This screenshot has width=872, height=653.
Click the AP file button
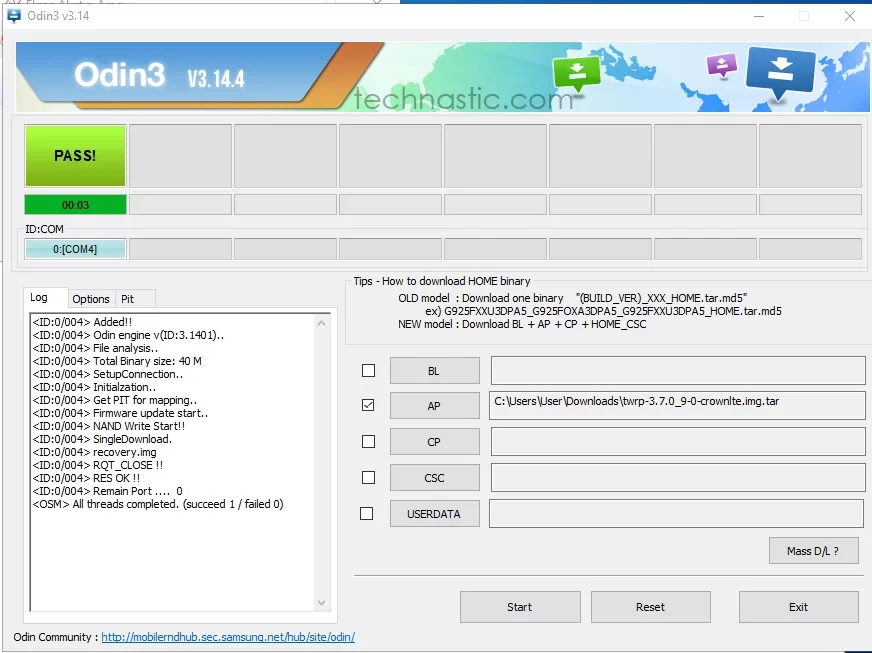point(434,405)
